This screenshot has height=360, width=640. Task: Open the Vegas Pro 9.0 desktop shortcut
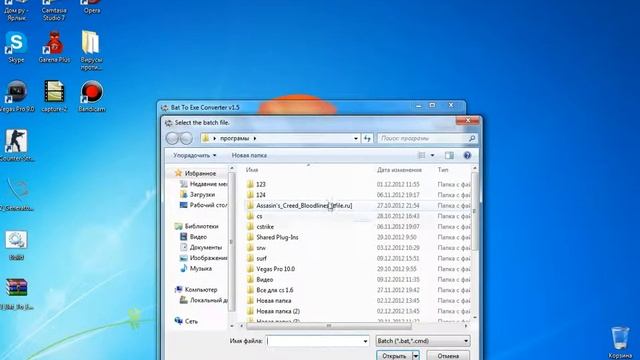pyautogui.click(x=17, y=96)
